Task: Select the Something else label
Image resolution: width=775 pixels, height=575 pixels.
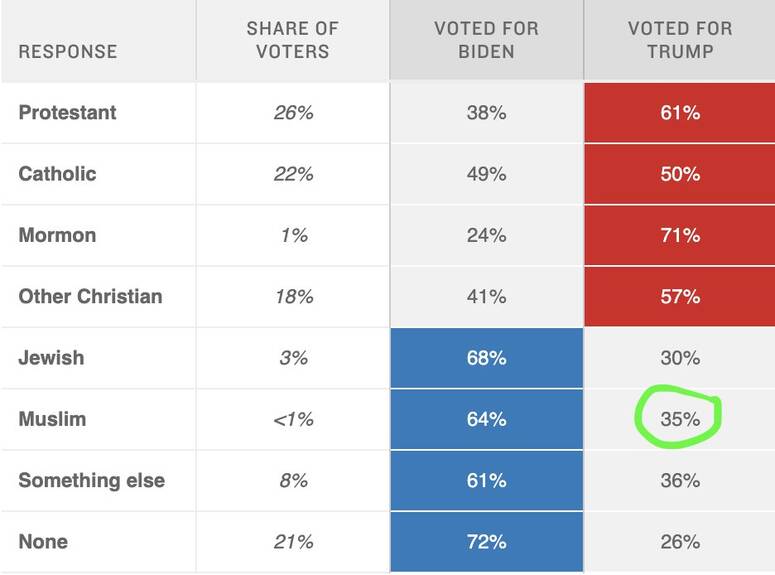Action: click(x=91, y=481)
